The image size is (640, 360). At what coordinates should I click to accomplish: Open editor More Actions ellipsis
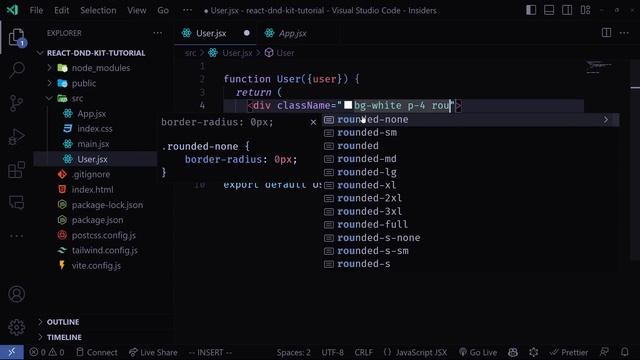click(624, 33)
